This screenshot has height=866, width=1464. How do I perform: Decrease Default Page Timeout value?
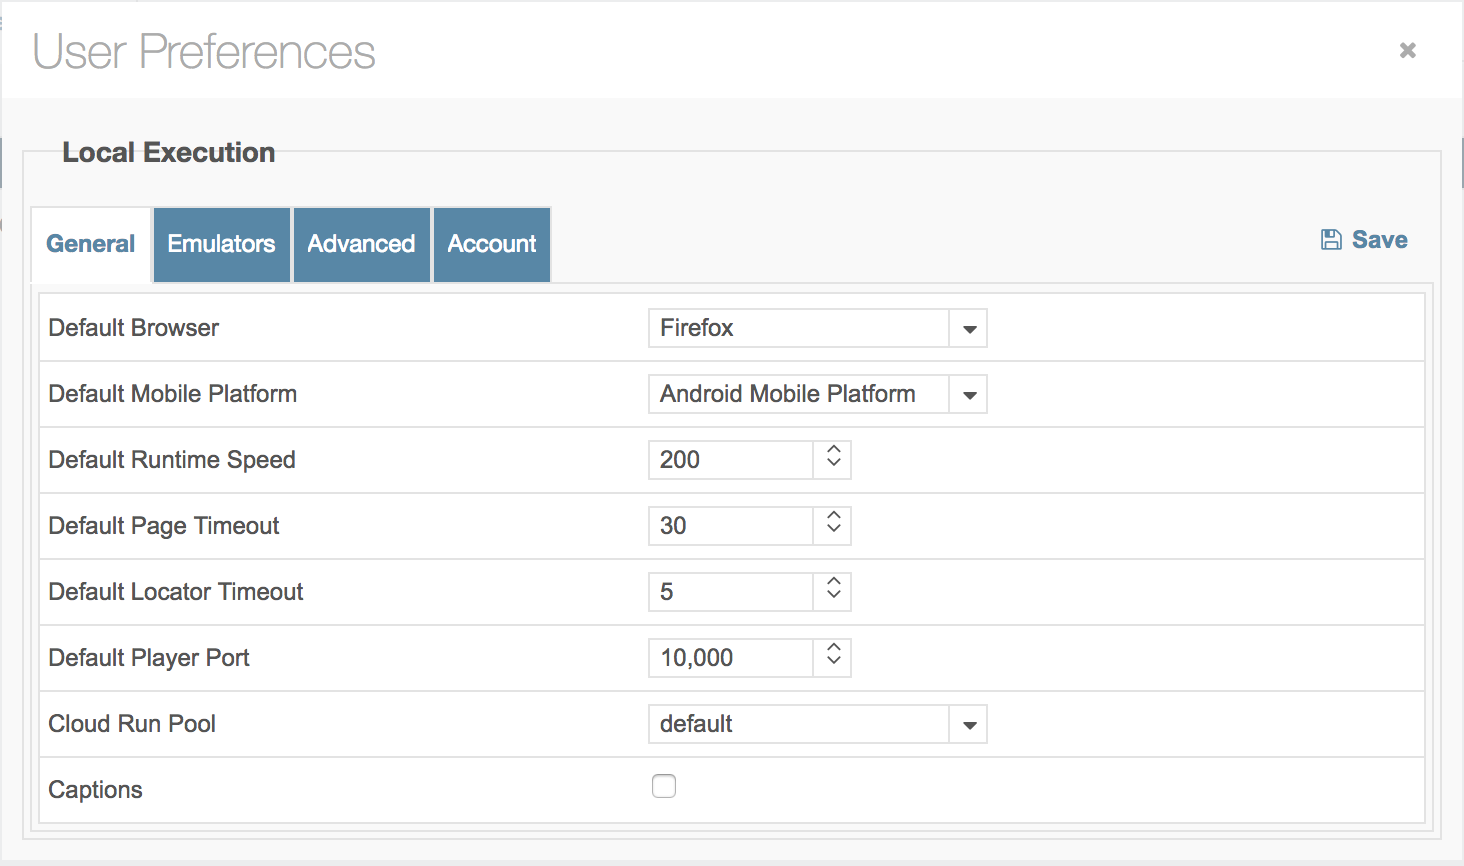point(834,532)
